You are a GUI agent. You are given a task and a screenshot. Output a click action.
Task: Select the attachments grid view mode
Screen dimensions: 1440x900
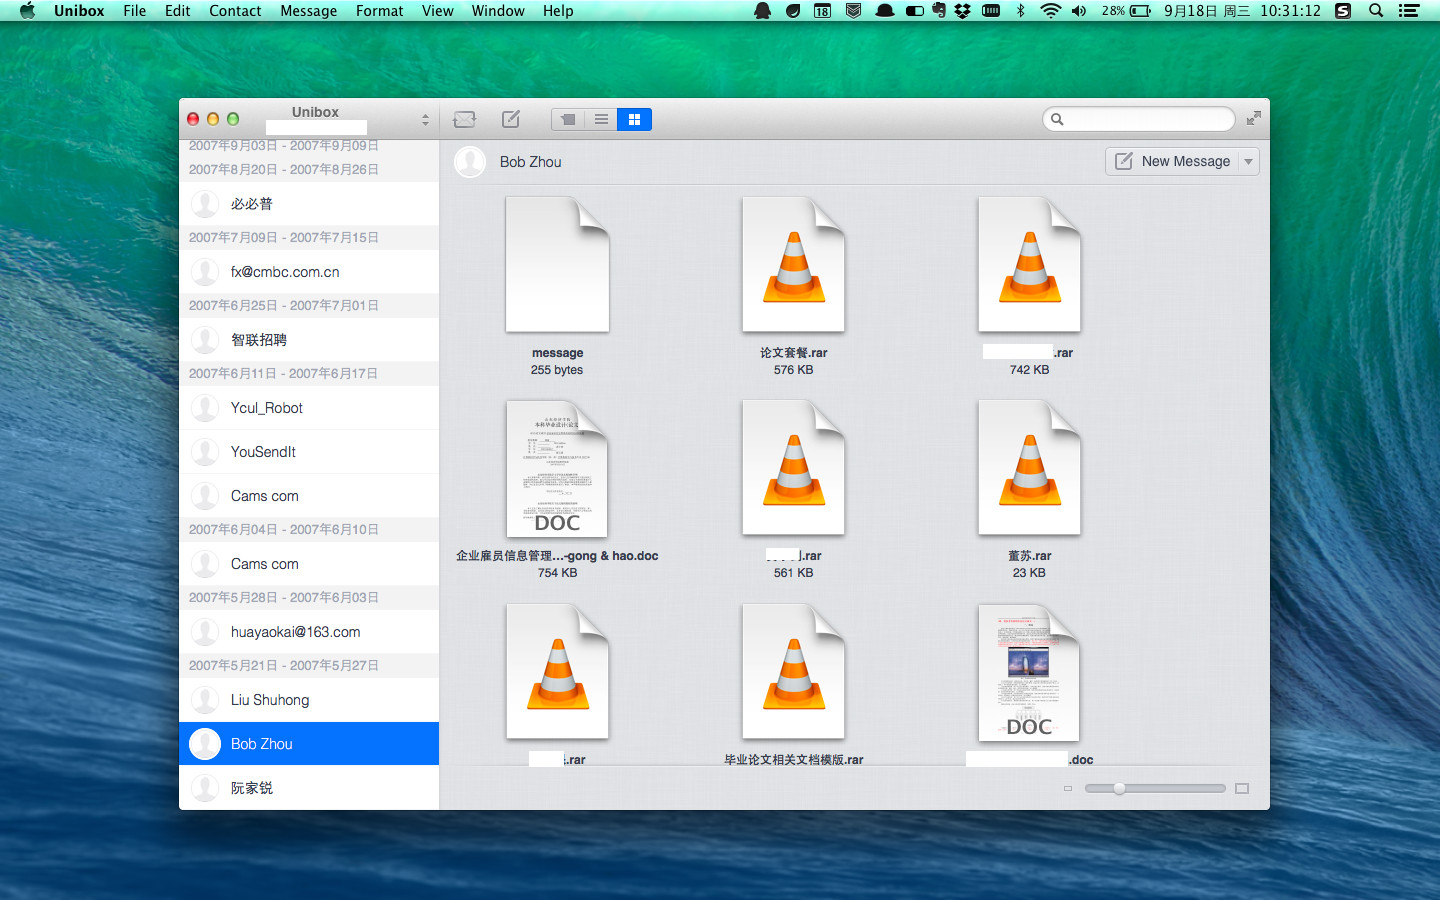click(634, 120)
